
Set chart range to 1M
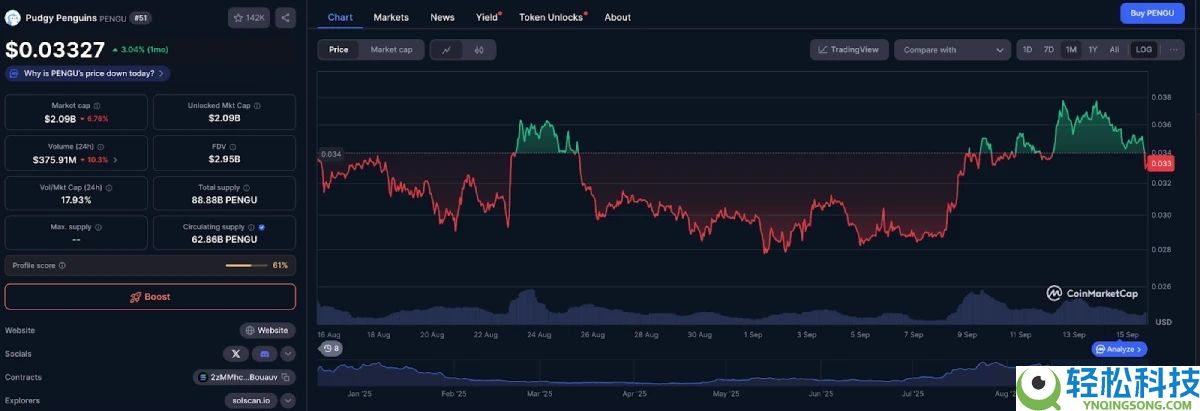tap(1070, 50)
